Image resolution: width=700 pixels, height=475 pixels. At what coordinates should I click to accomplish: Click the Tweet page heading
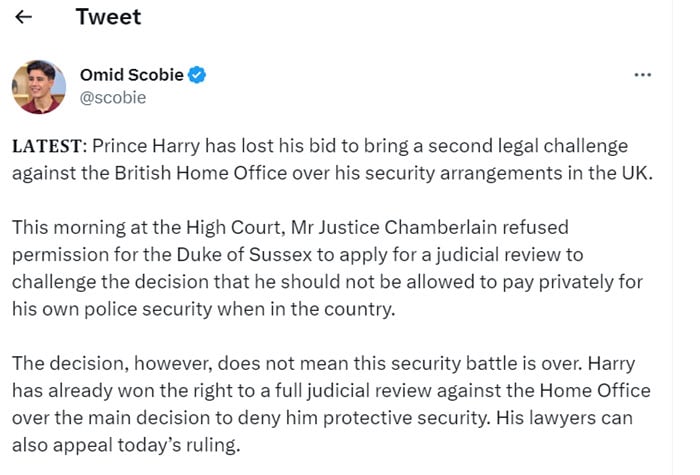pos(108,17)
